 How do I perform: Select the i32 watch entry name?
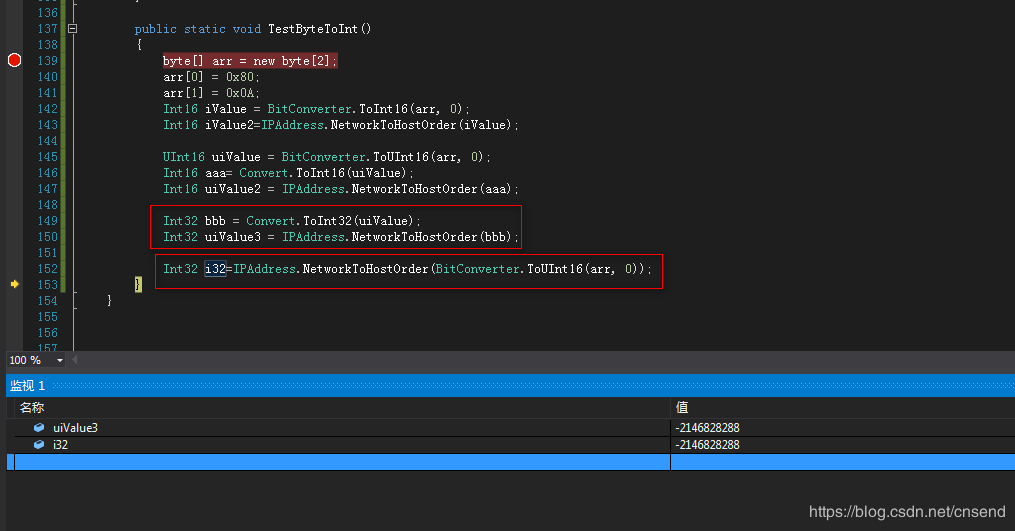(60, 445)
